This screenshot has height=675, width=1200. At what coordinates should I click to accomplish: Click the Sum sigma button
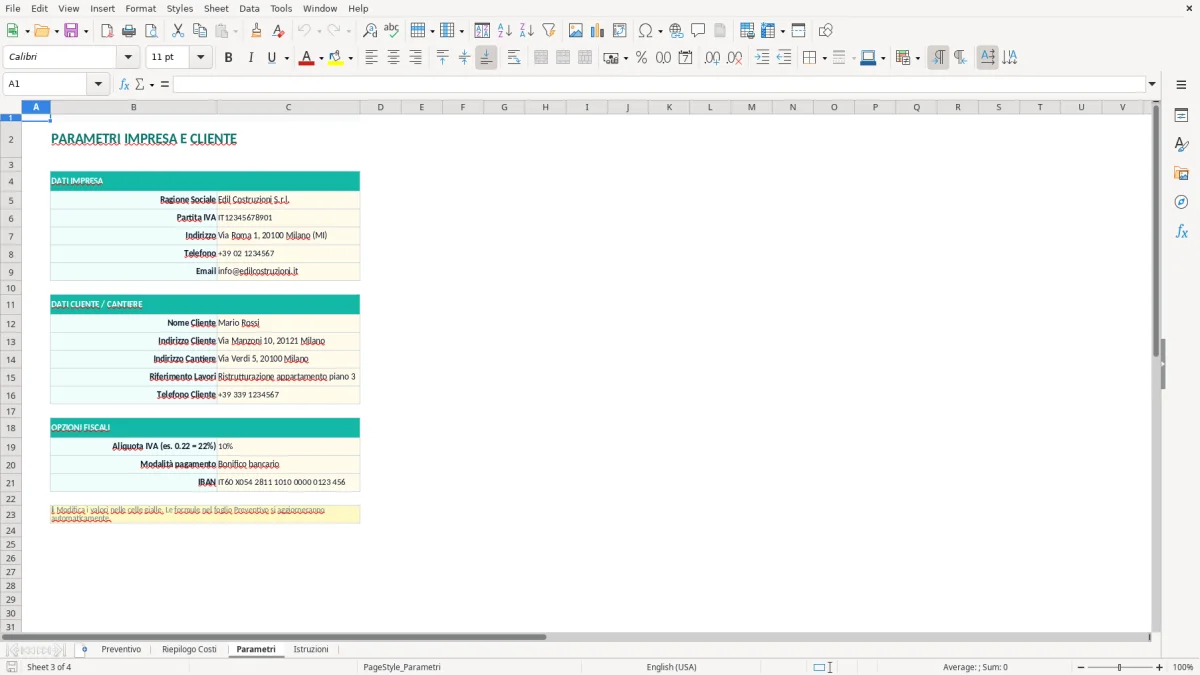[x=139, y=84]
